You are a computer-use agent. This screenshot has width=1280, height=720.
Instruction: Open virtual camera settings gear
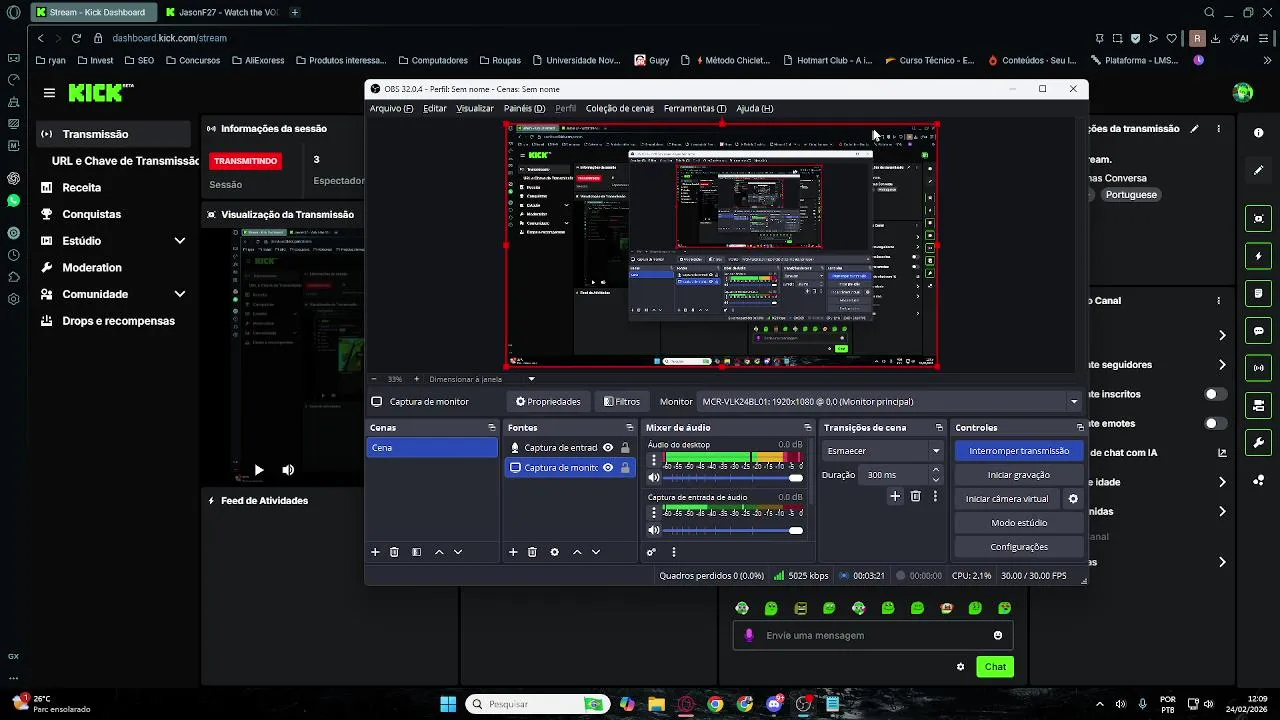(1073, 499)
